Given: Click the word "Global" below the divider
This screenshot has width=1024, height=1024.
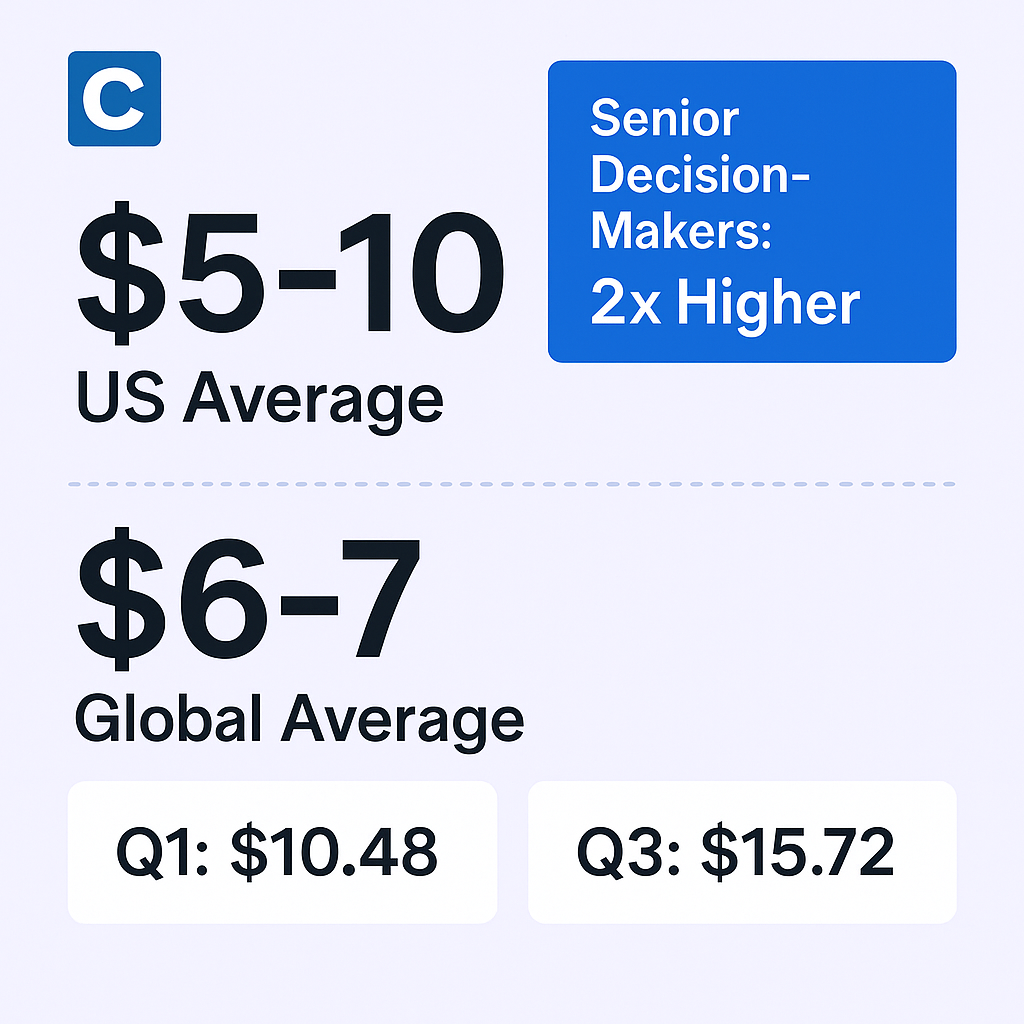Looking at the screenshot, I should [x=171, y=720].
